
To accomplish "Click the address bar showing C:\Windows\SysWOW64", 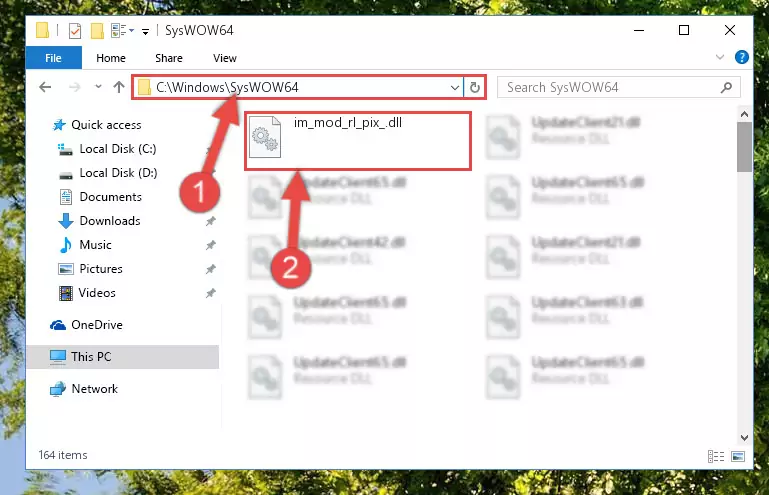I will click(x=298, y=87).
